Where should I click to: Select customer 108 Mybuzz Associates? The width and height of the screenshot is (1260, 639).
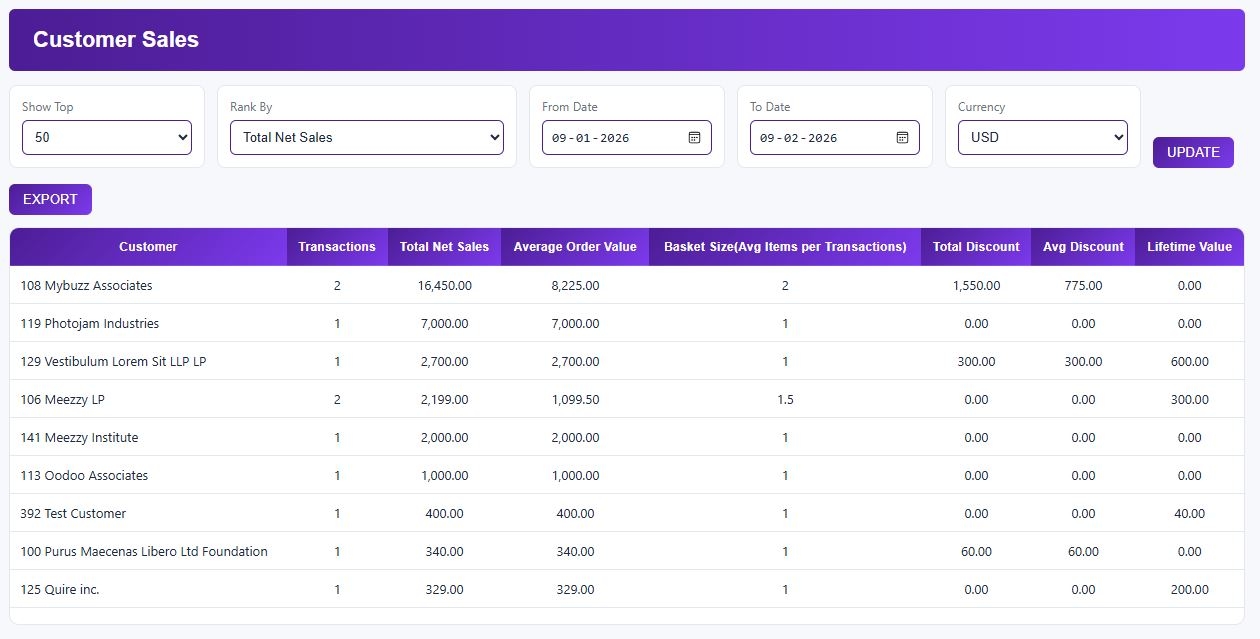point(86,285)
